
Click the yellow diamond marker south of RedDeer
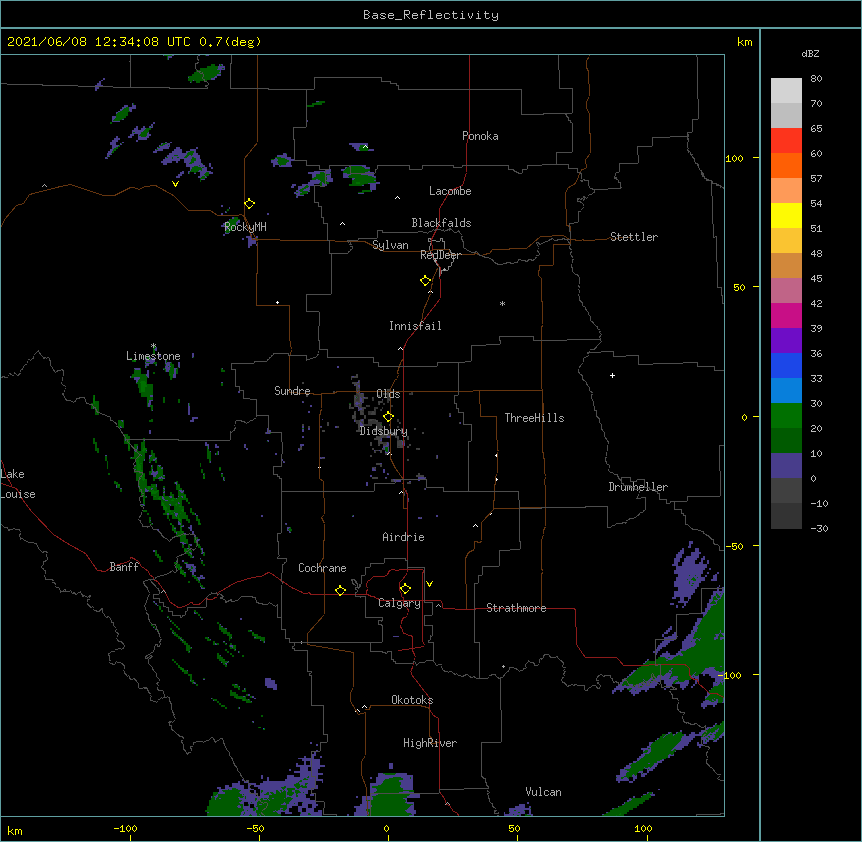coord(425,281)
